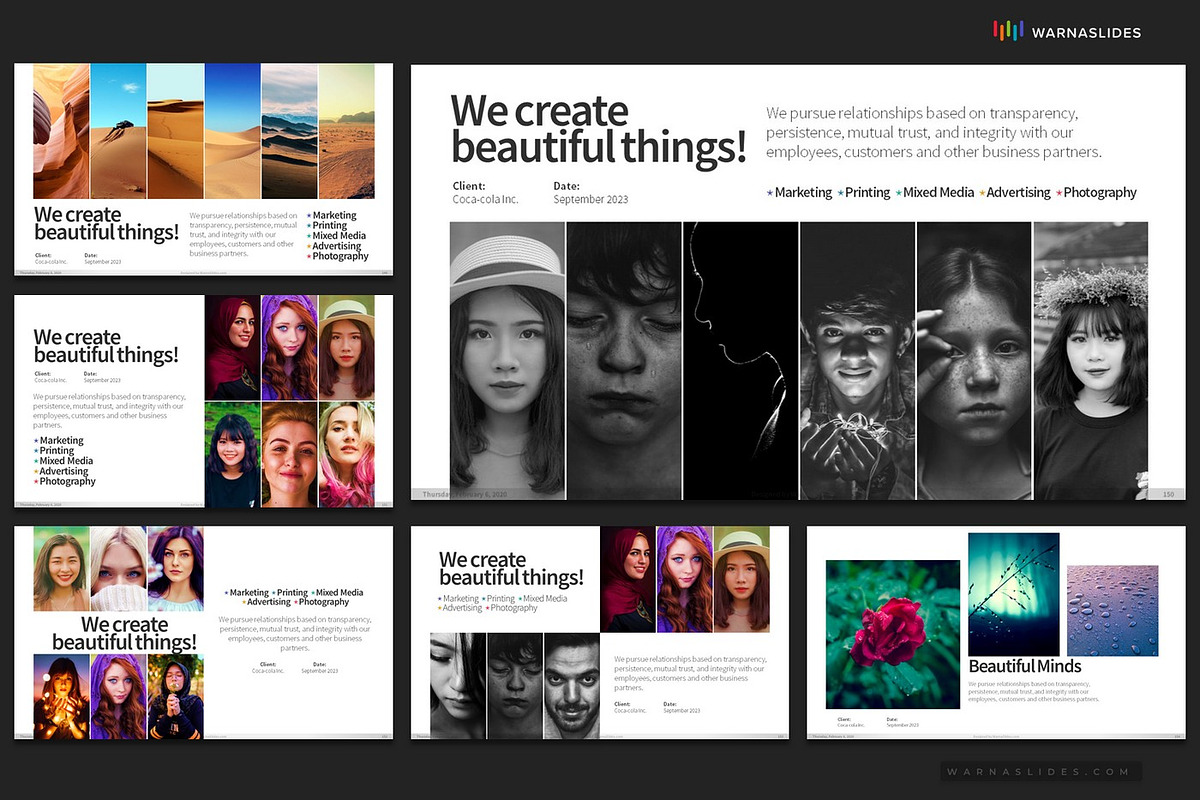Click the blonde woman covering face with sweater
This screenshot has height=800, width=1200.
pyautogui.click(x=118, y=568)
